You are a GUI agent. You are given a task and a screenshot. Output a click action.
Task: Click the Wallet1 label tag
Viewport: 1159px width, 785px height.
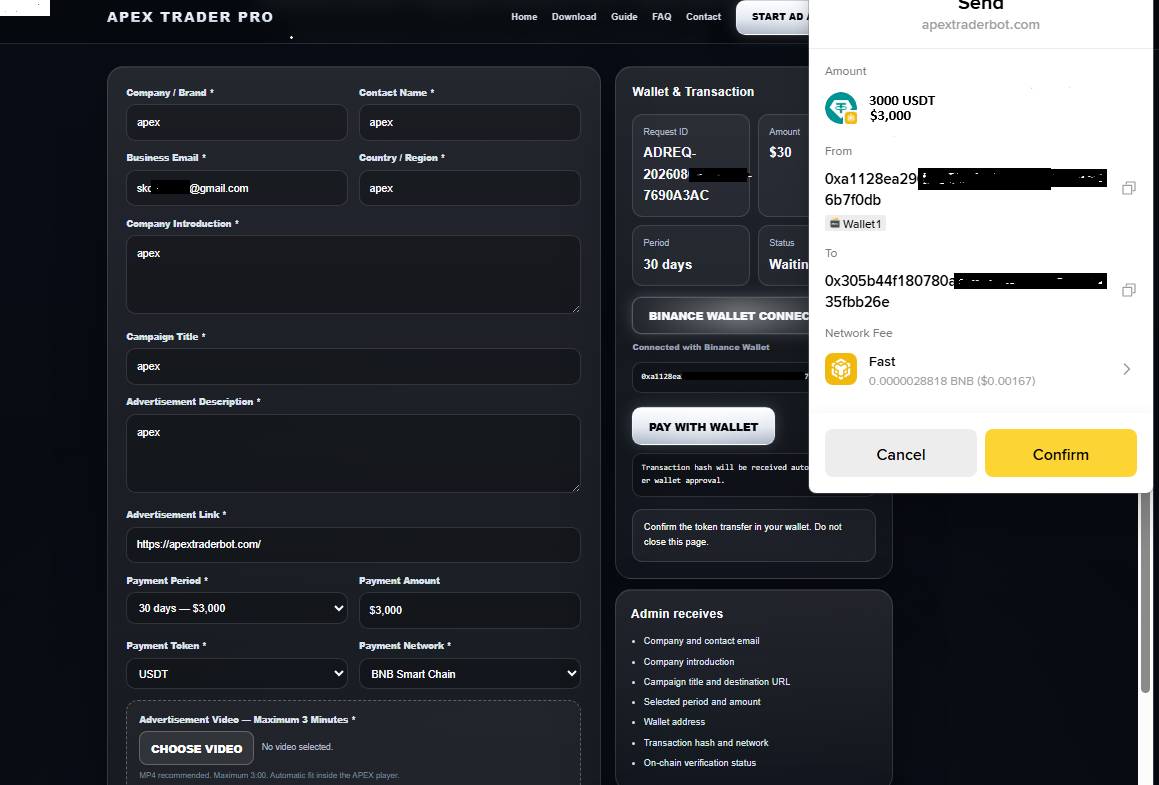pyautogui.click(x=855, y=224)
